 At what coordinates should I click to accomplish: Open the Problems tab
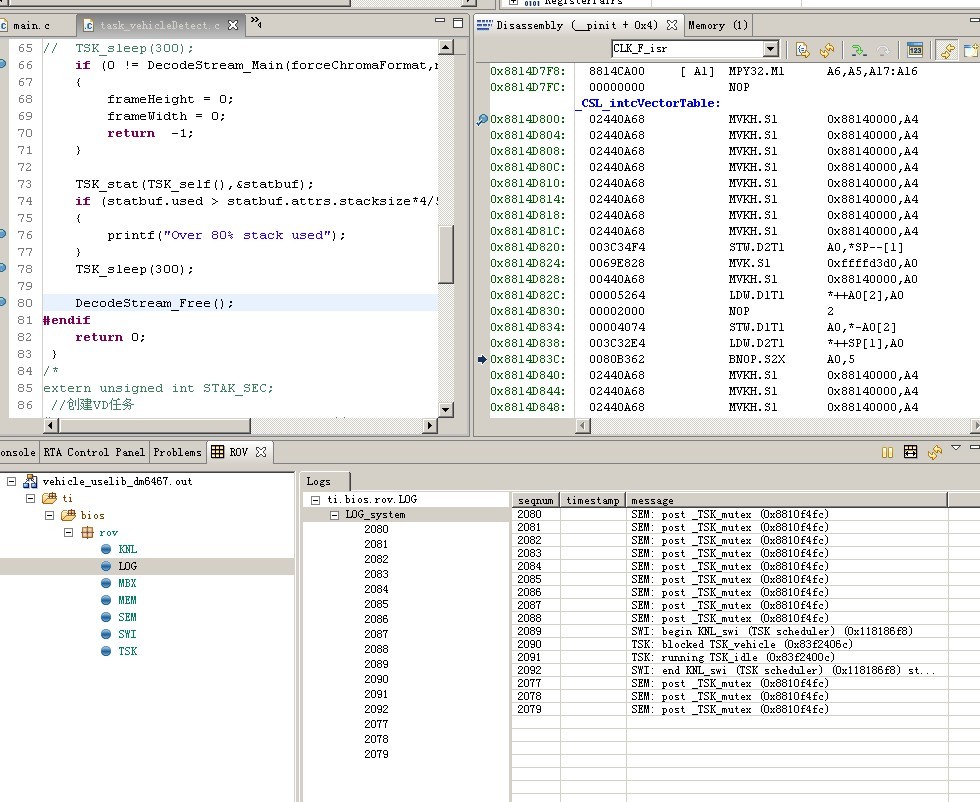[178, 452]
